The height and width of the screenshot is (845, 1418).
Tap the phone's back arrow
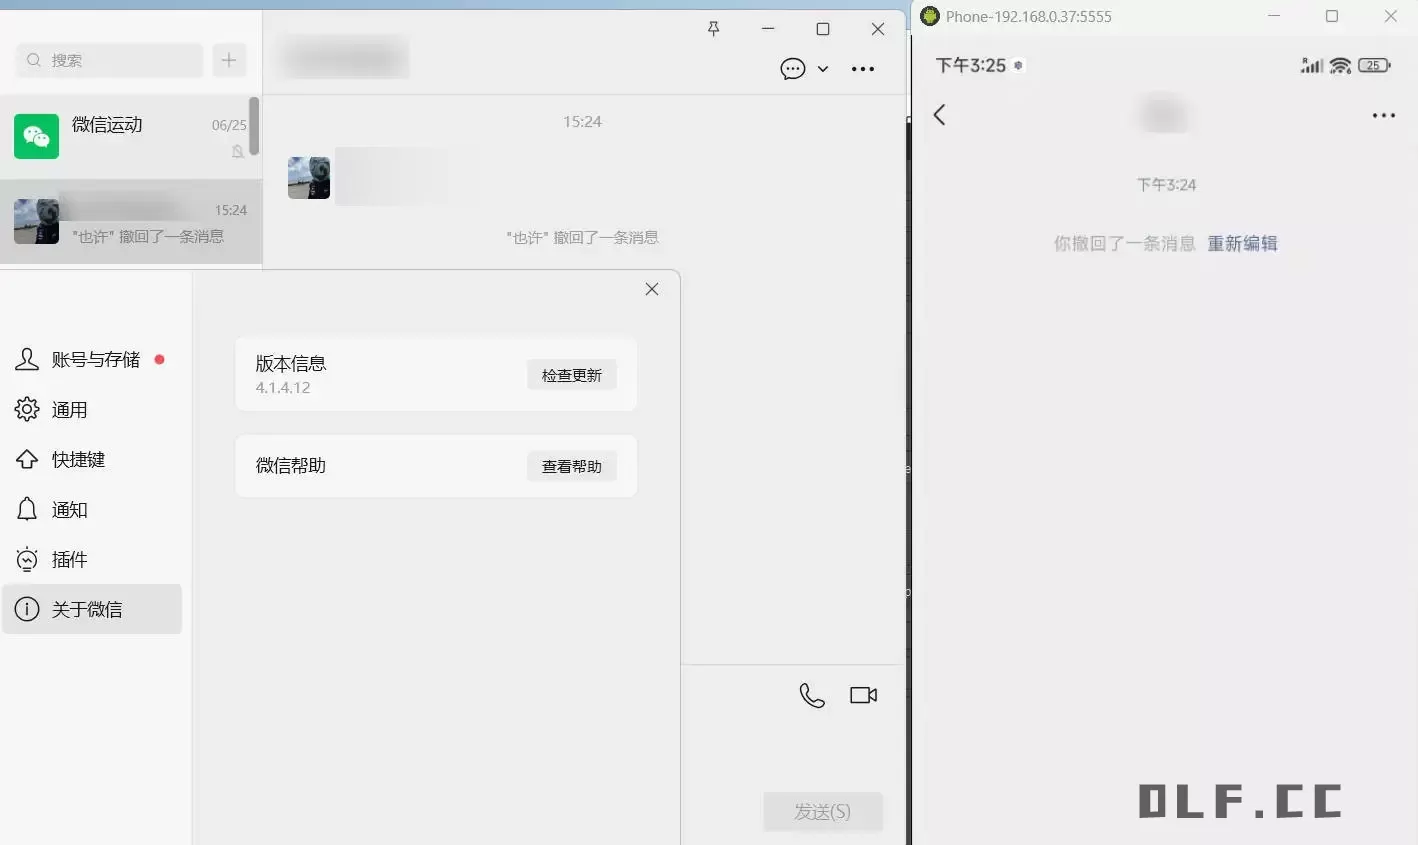pyautogui.click(x=939, y=115)
